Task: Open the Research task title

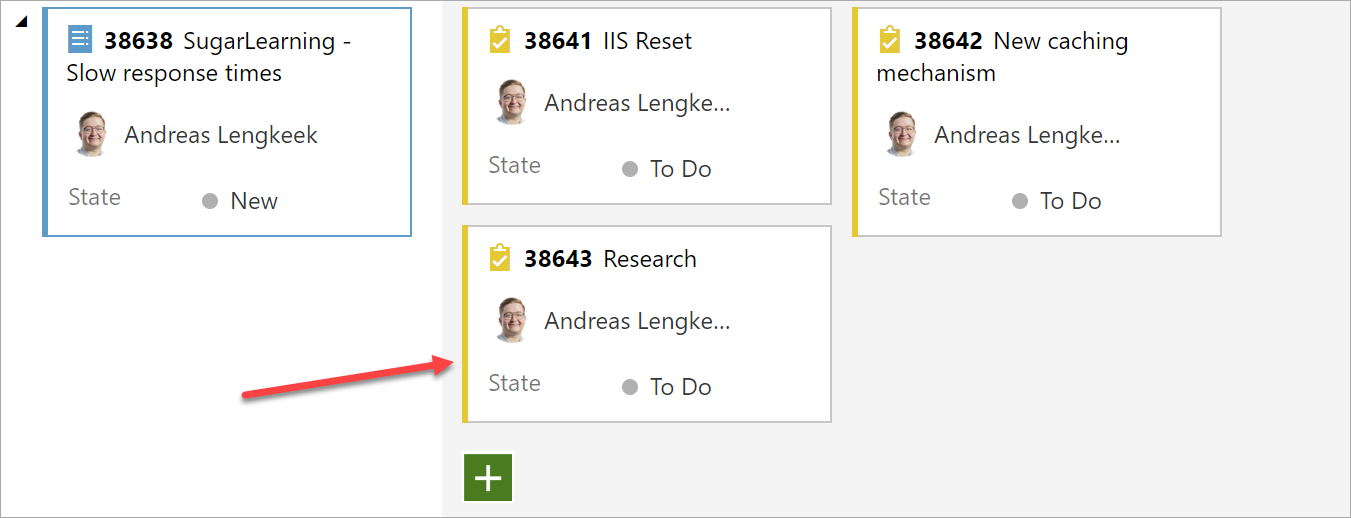Action: [x=650, y=259]
